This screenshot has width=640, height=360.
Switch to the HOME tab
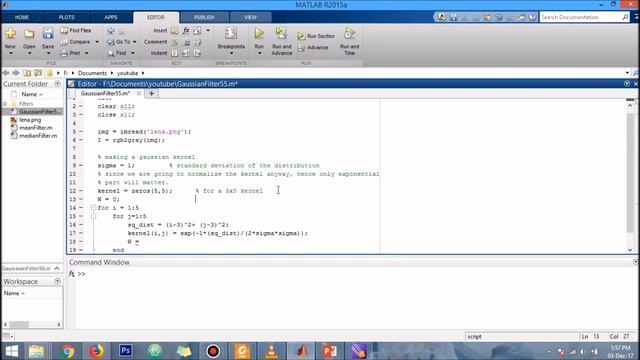(22, 17)
